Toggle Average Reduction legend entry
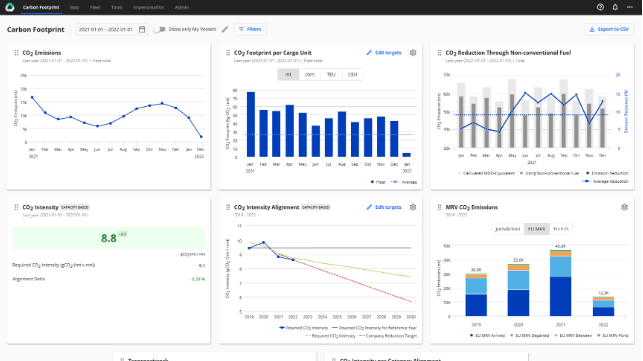 605,181
